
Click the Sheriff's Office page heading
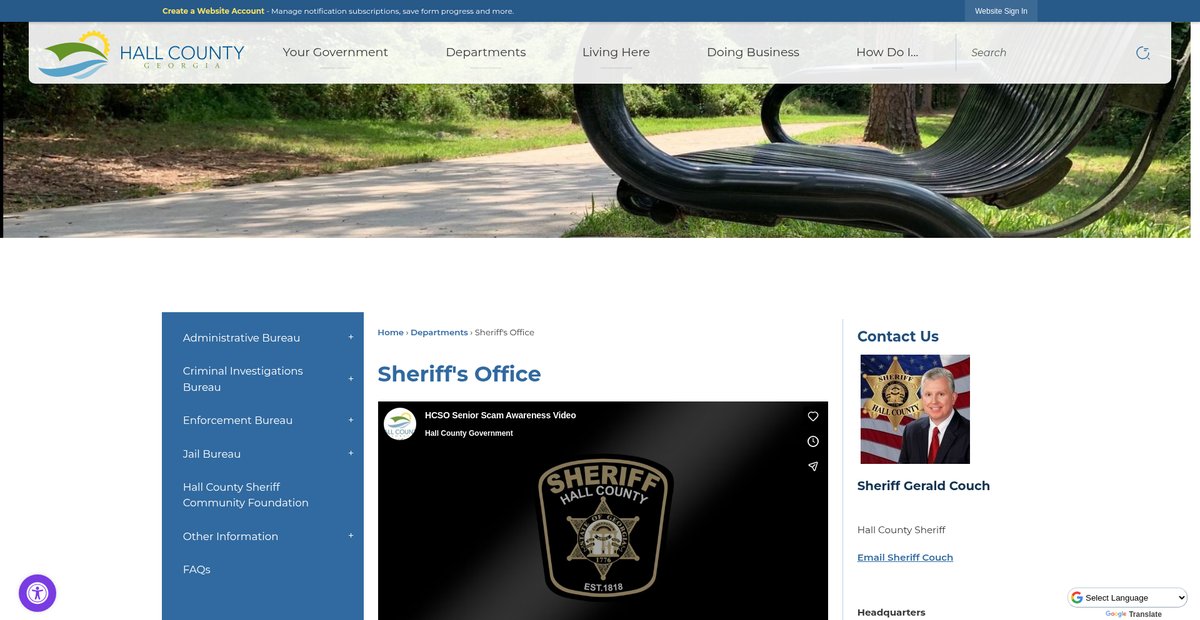click(x=459, y=374)
